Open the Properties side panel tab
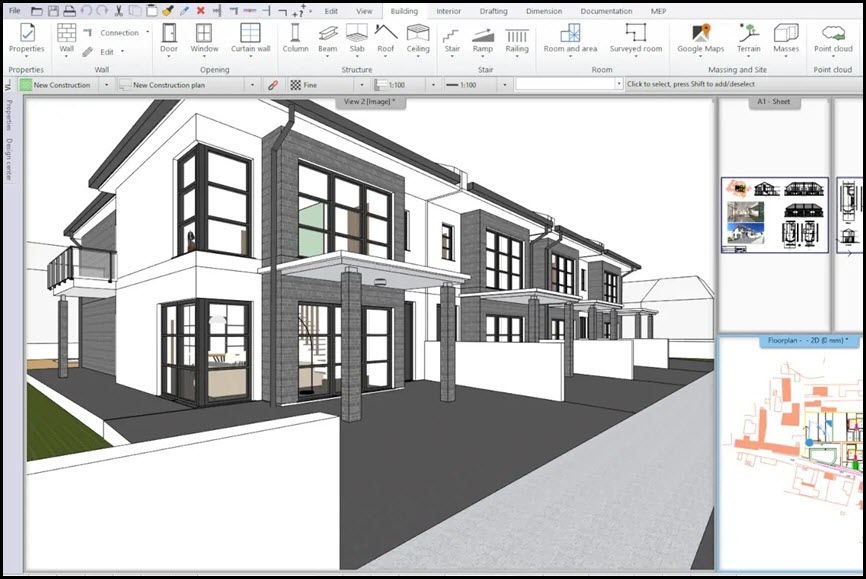The height and width of the screenshot is (579, 866). click(x=9, y=115)
